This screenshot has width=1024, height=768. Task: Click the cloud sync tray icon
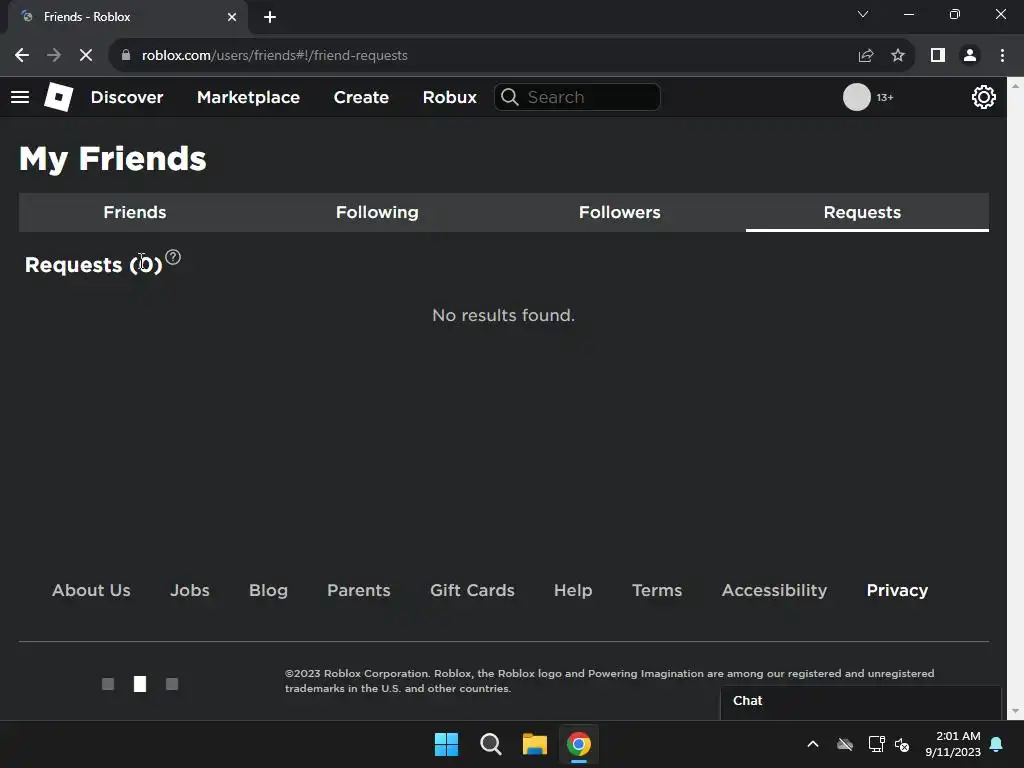(845, 744)
